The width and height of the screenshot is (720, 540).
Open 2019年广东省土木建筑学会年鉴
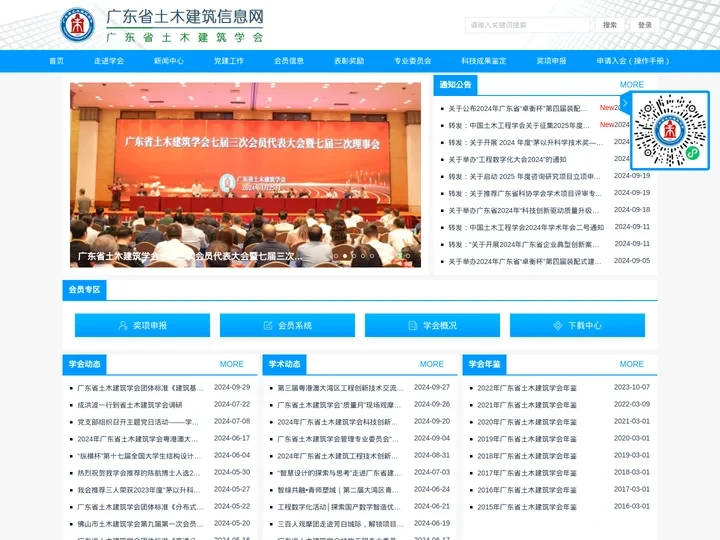coord(527,439)
